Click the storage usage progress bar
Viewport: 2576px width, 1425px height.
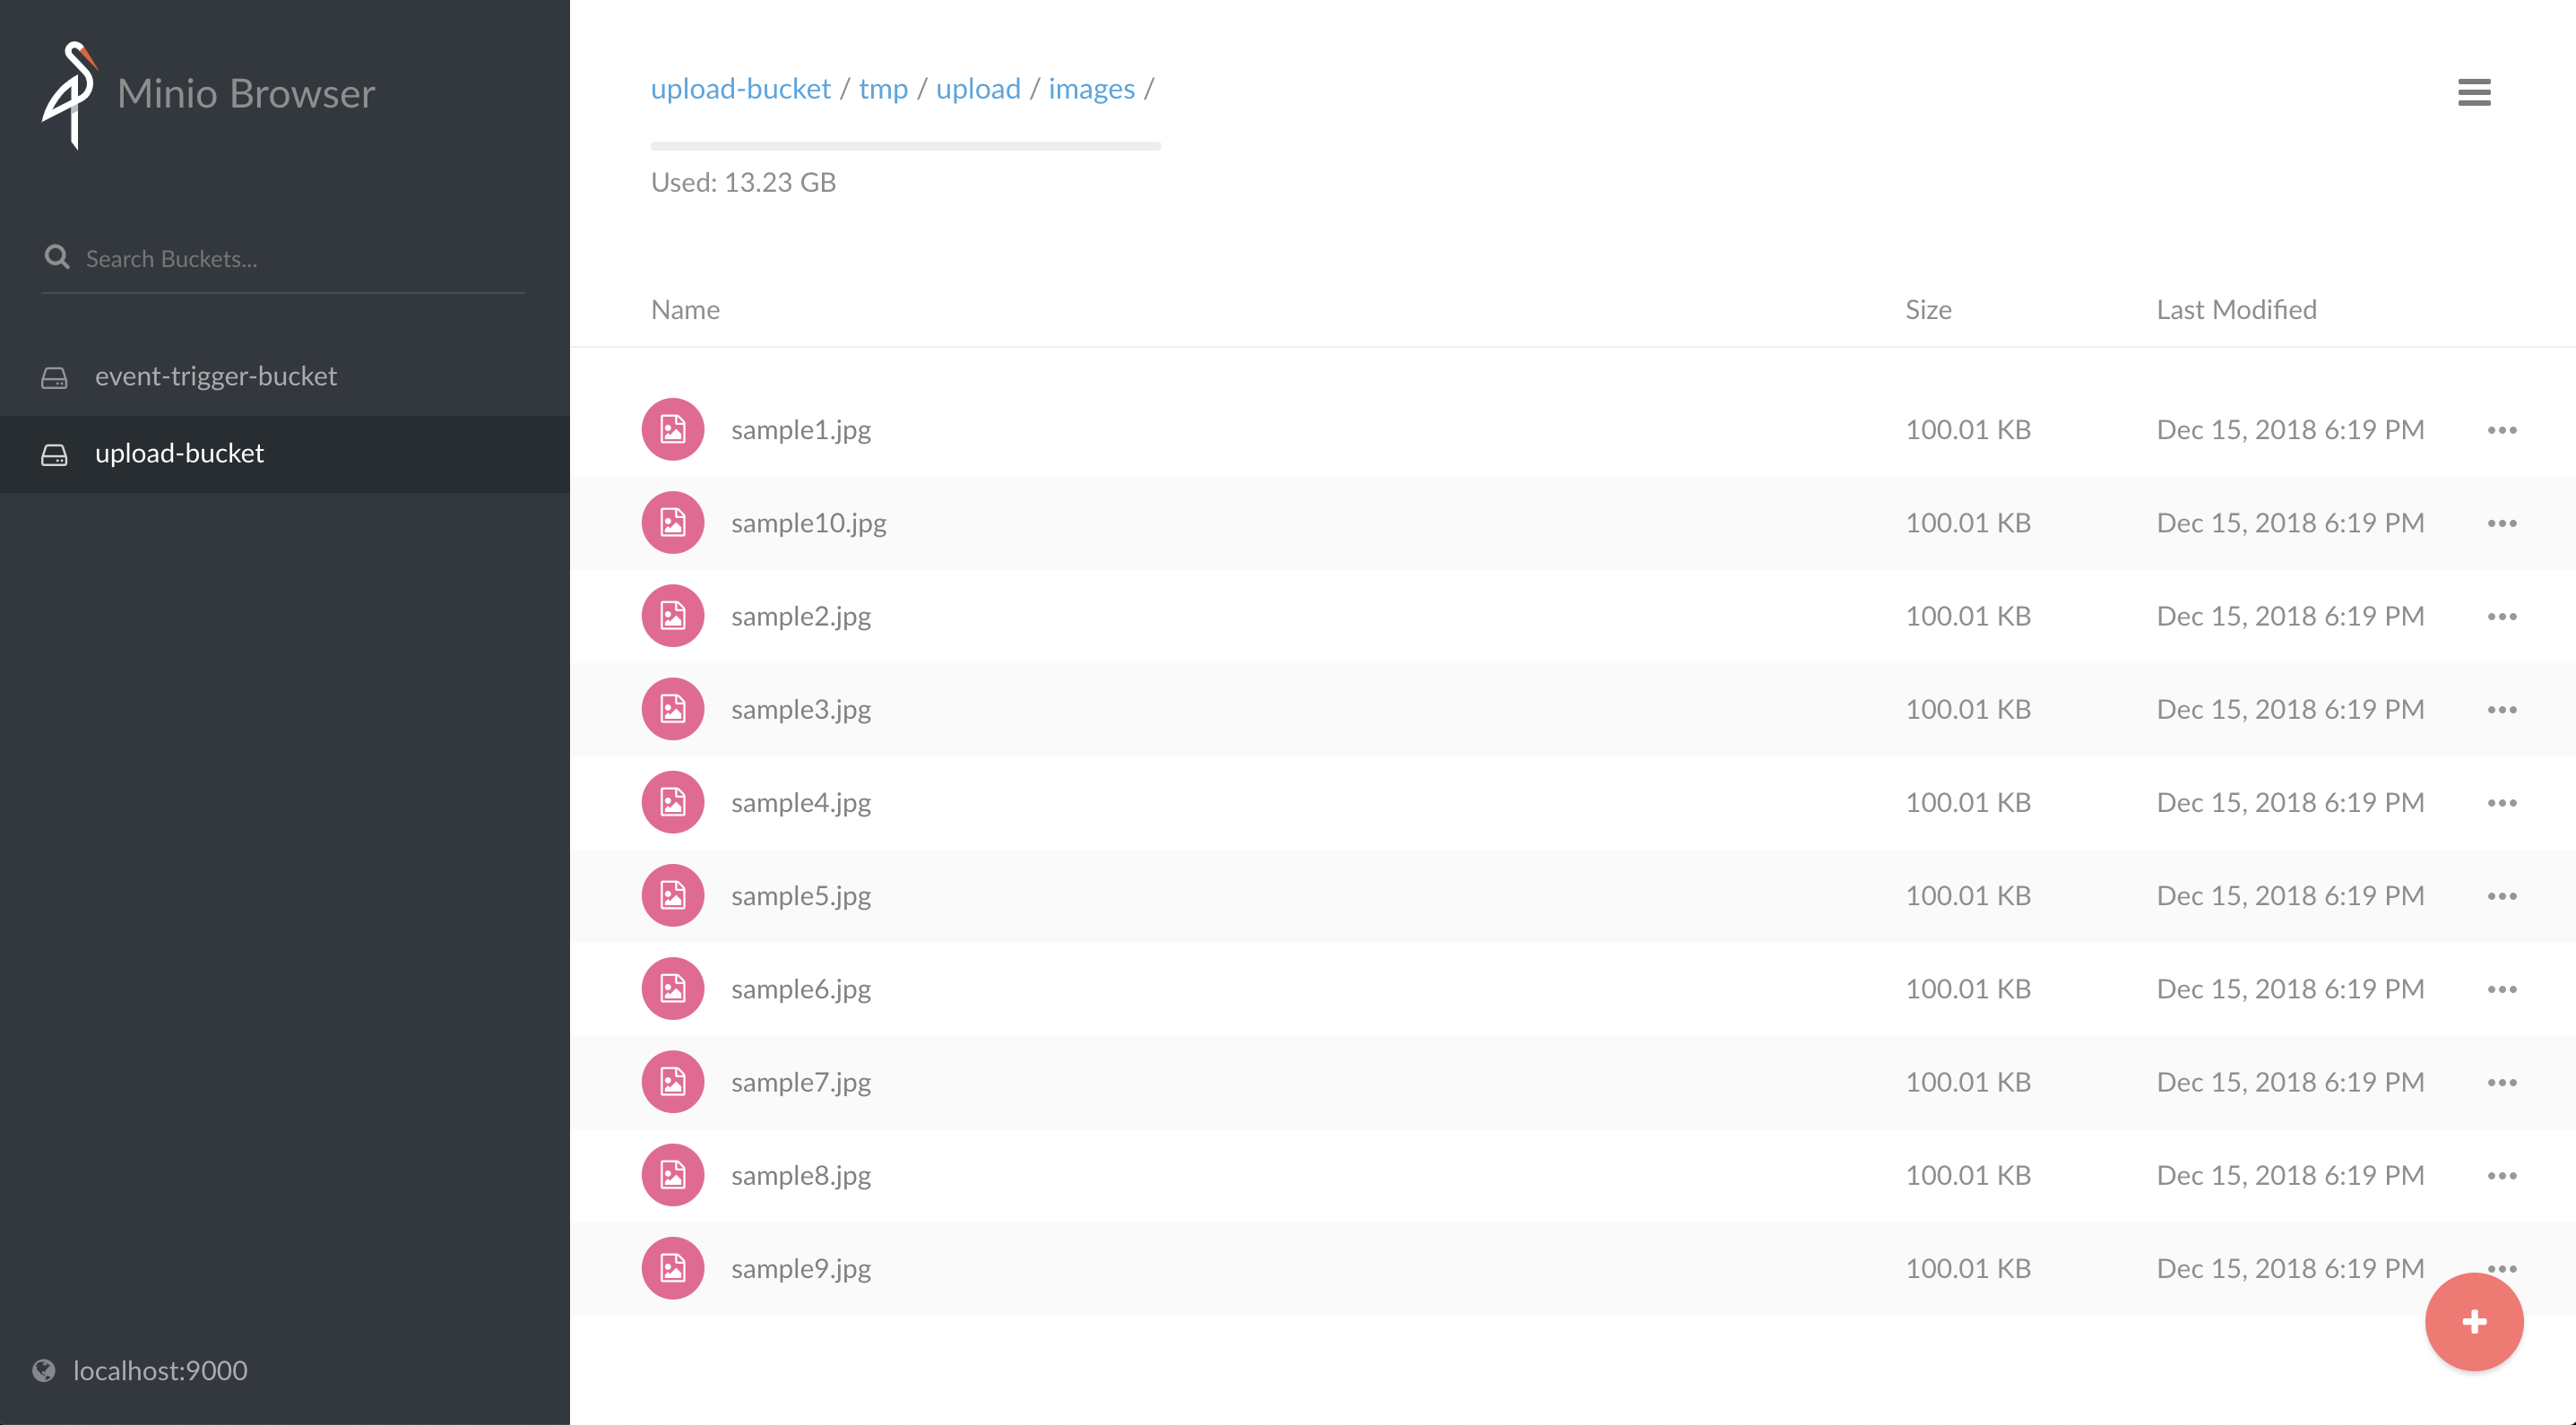click(x=906, y=146)
